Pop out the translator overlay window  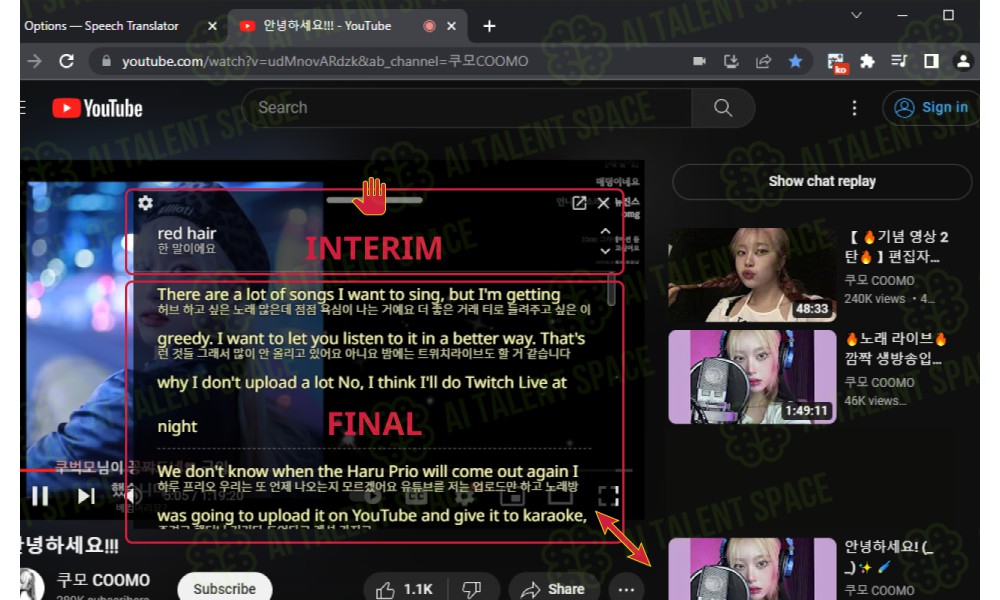point(579,203)
